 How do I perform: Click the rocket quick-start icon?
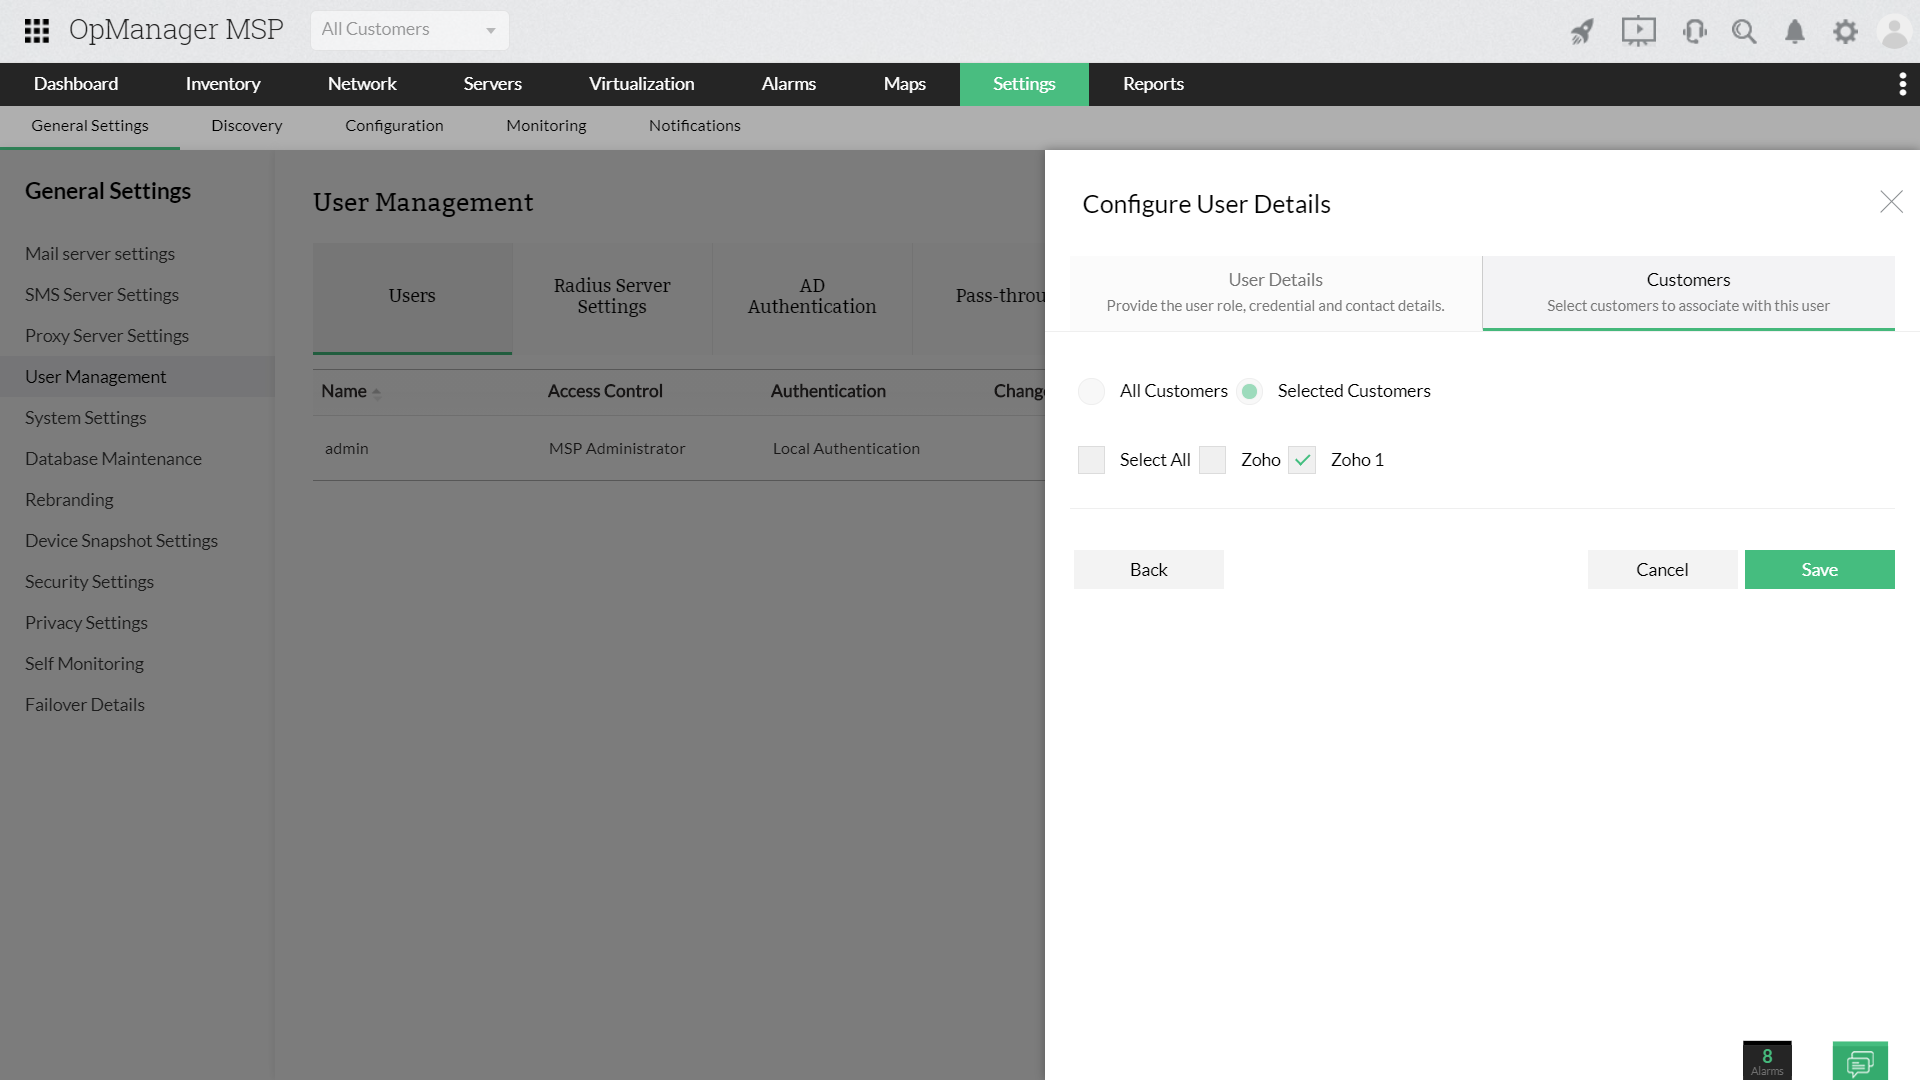point(1582,32)
